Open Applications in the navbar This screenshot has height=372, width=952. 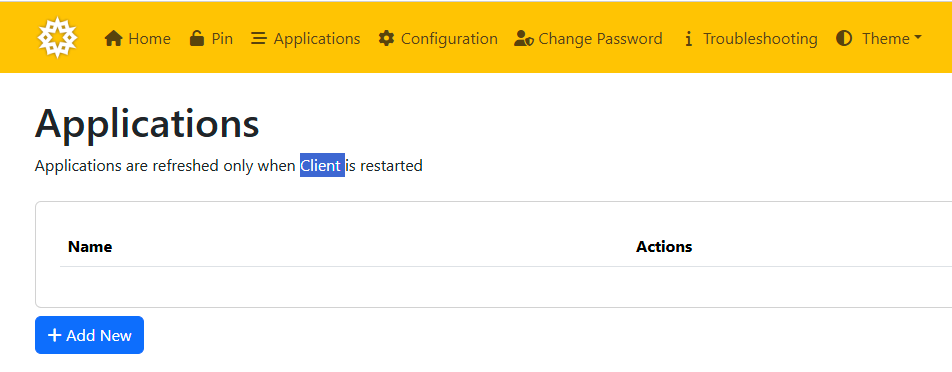pyautogui.click(x=306, y=39)
